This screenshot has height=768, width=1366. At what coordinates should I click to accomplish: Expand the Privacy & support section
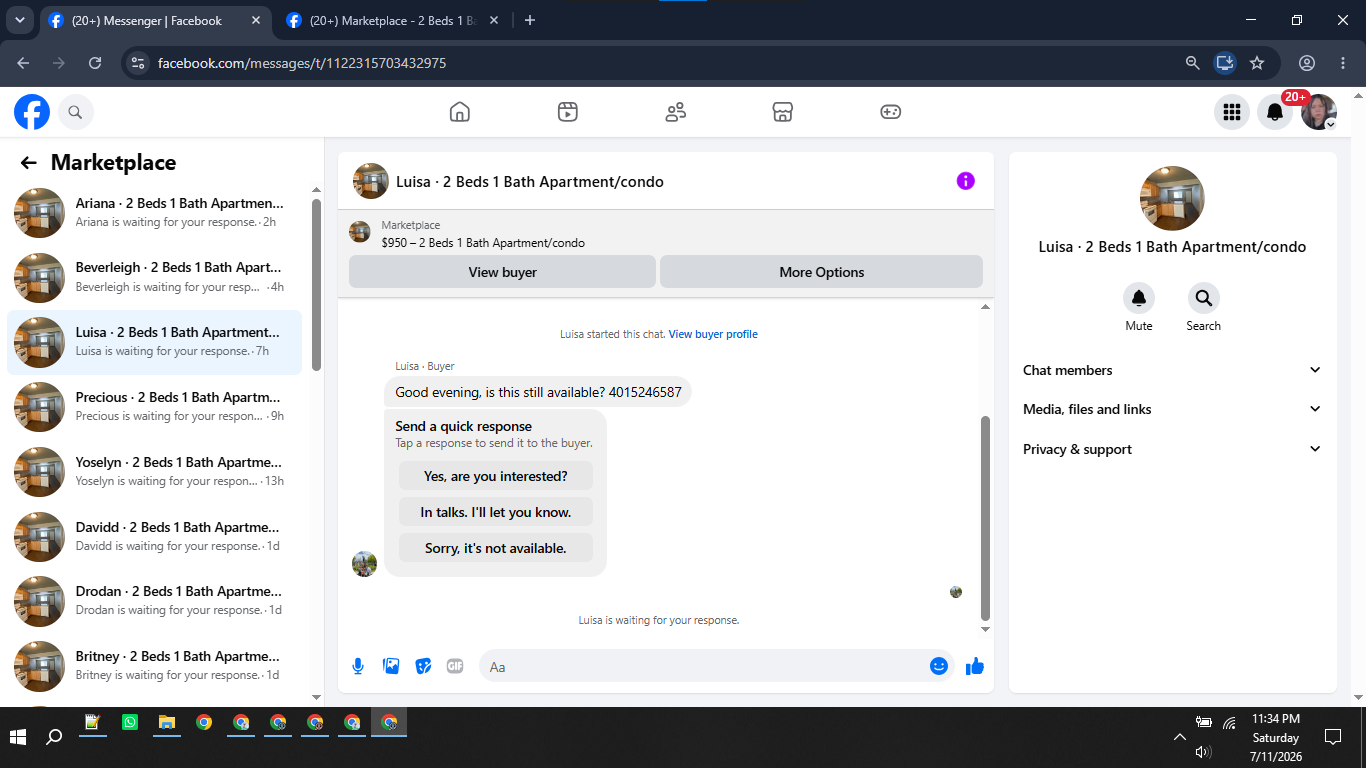pos(1172,449)
